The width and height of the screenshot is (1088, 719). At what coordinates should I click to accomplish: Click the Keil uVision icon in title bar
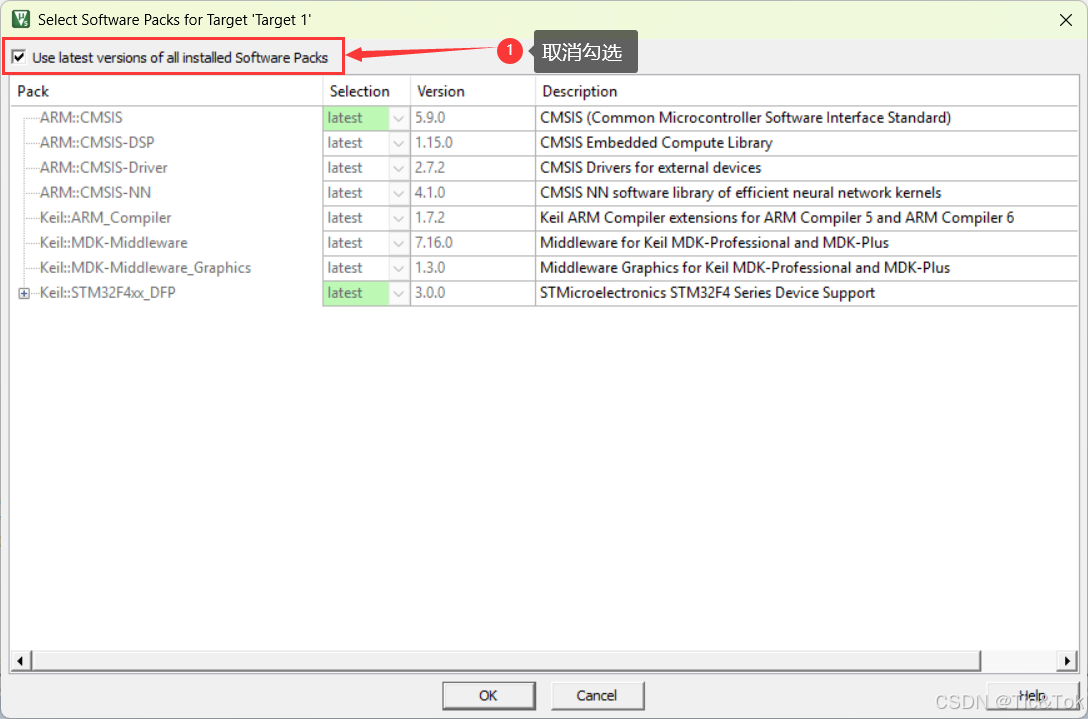(x=21, y=19)
